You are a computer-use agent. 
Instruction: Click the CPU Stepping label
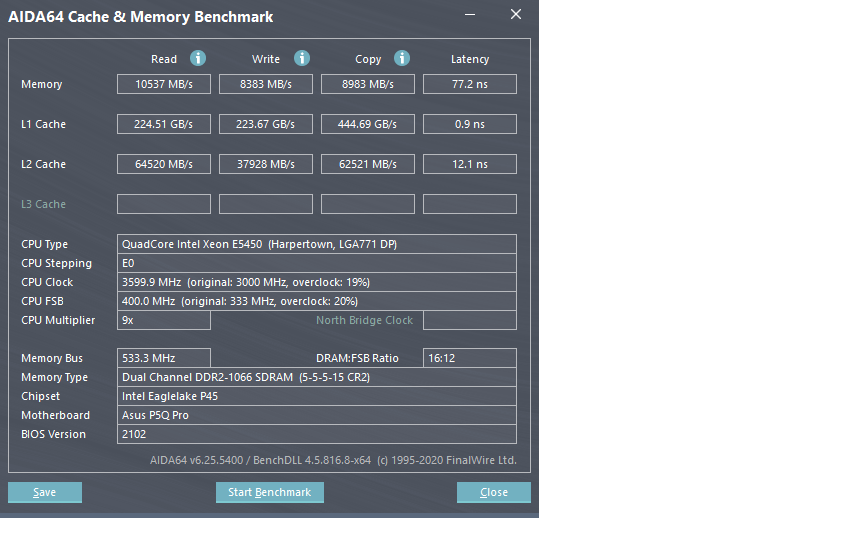click(x=56, y=263)
